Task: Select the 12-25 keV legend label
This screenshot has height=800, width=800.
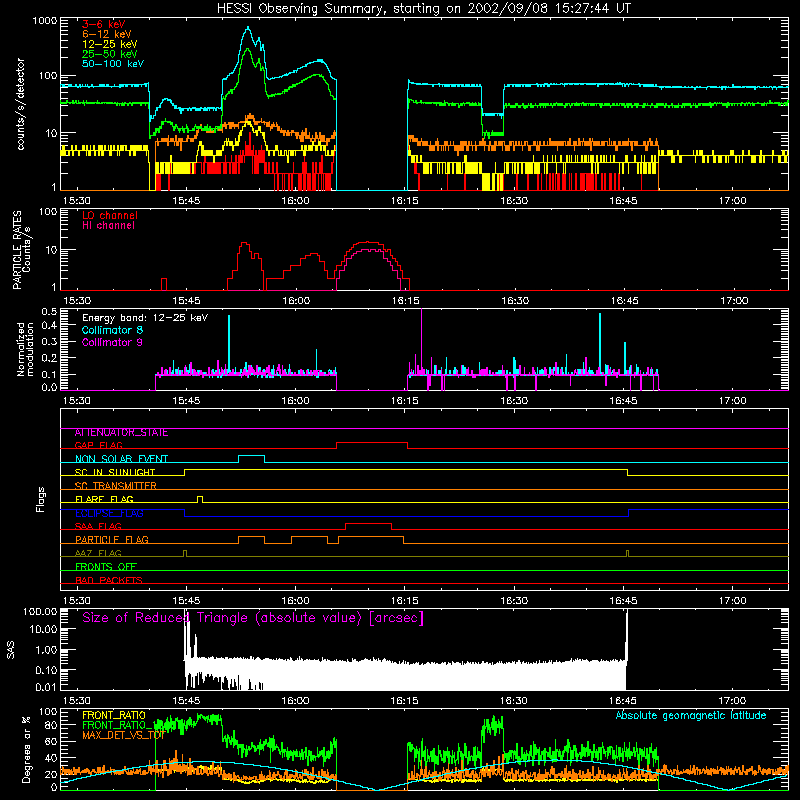Action: [109, 44]
